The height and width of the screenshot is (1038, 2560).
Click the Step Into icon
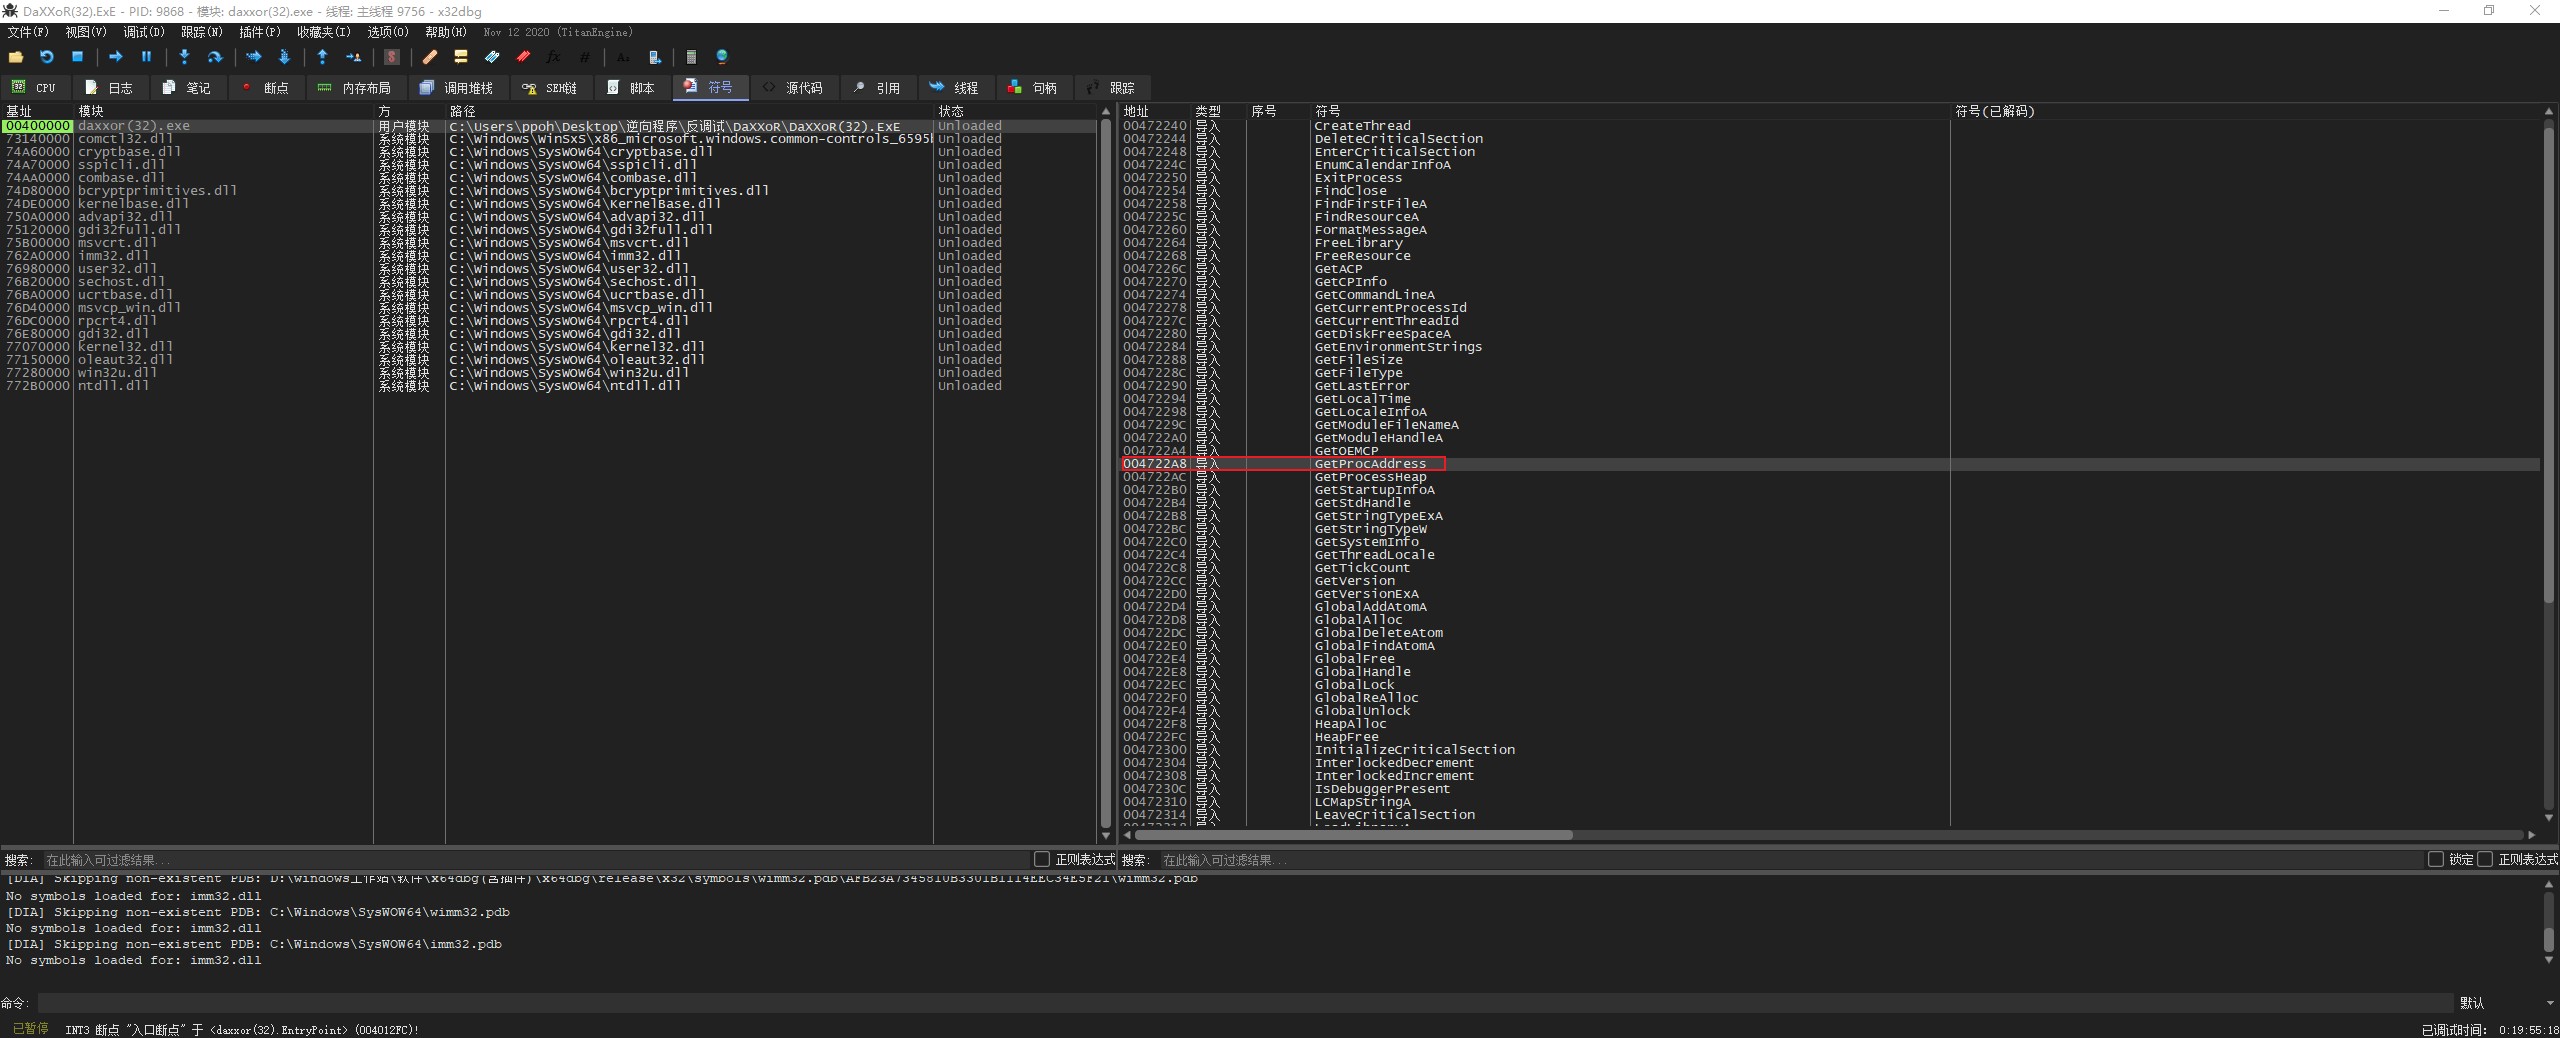click(184, 57)
